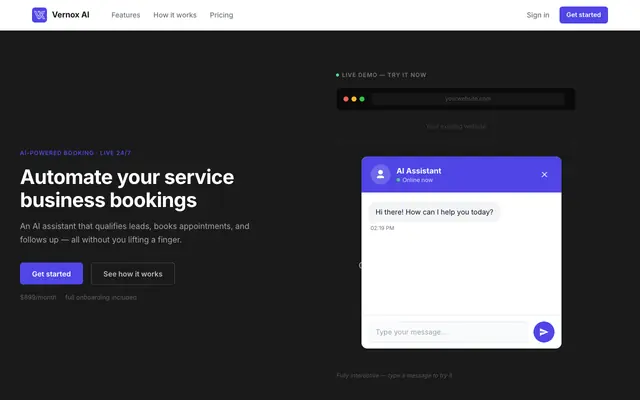Click the Sign in link
Screen dimensions: 640x400
point(538,15)
